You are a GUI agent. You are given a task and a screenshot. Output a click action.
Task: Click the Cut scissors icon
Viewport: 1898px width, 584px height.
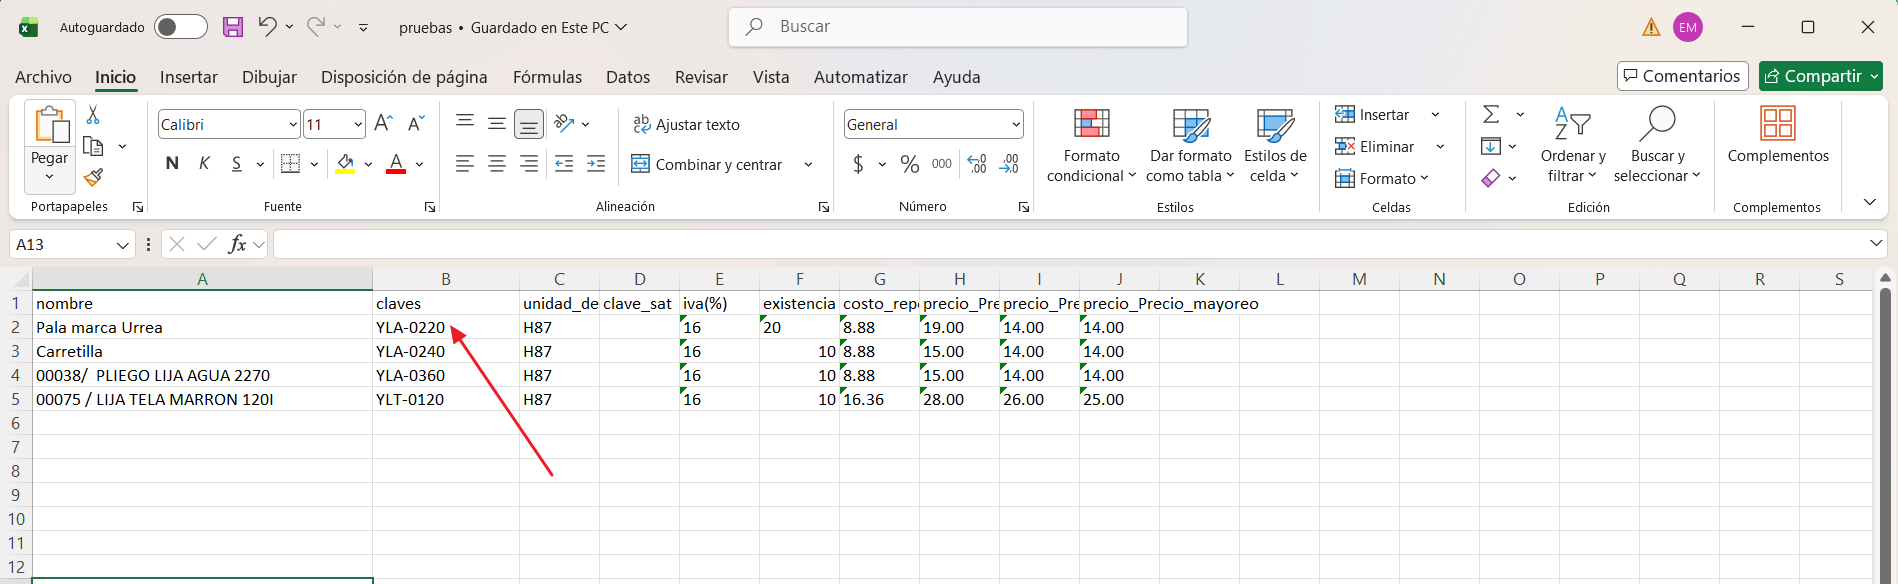point(93,115)
